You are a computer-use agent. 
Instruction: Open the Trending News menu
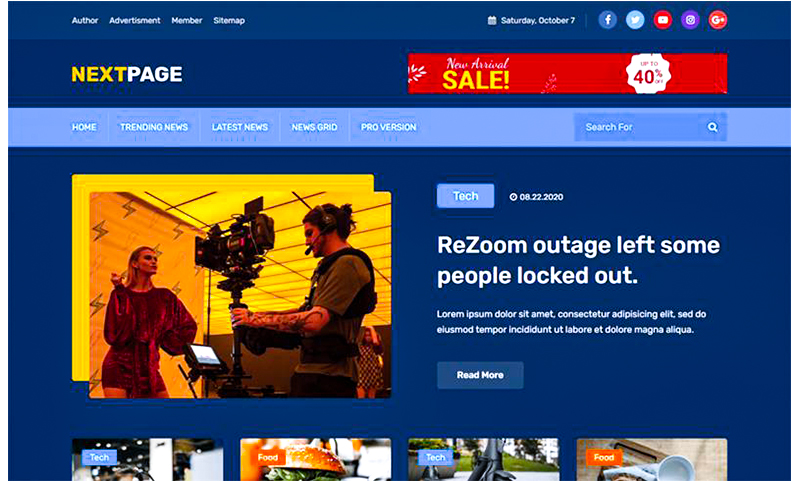[x=153, y=127]
